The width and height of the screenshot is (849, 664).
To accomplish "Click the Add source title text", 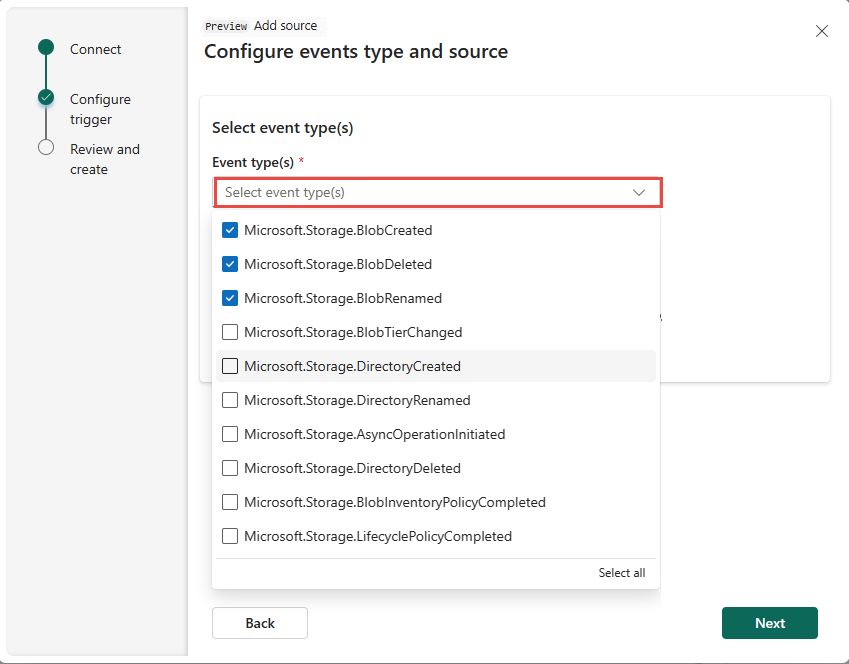I will coord(285,25).
